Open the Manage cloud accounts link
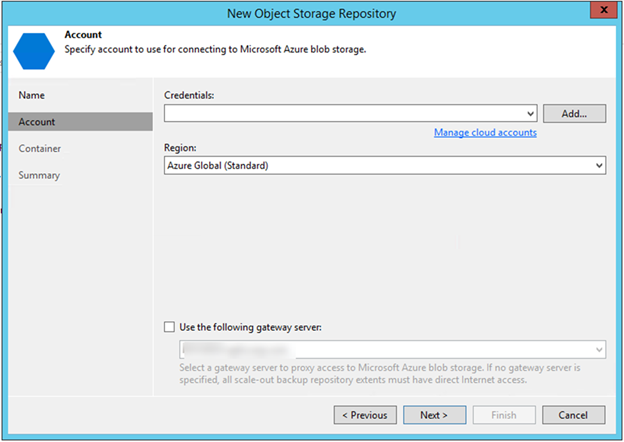The height and width of the screenshot is (442, 624). [x=485, y=132]
